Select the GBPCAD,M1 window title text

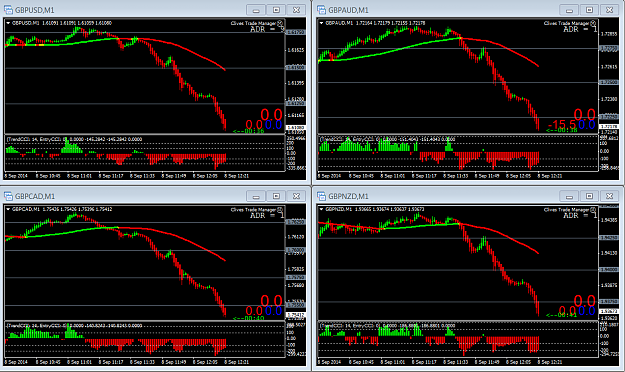(35, 196)
